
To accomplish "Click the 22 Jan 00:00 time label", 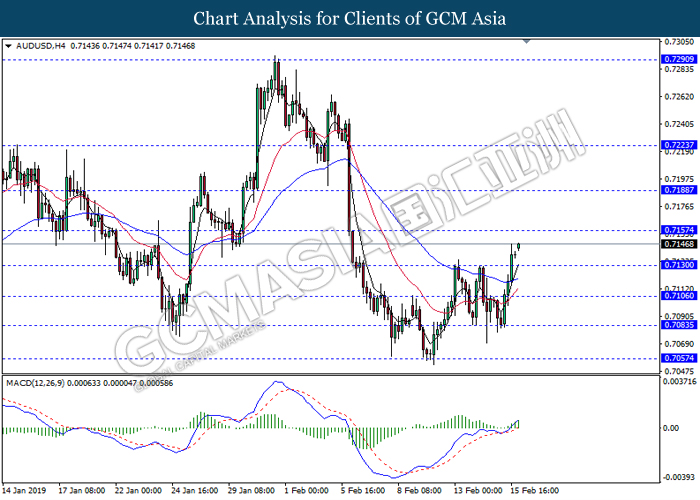I will click(x=138, y=491).
